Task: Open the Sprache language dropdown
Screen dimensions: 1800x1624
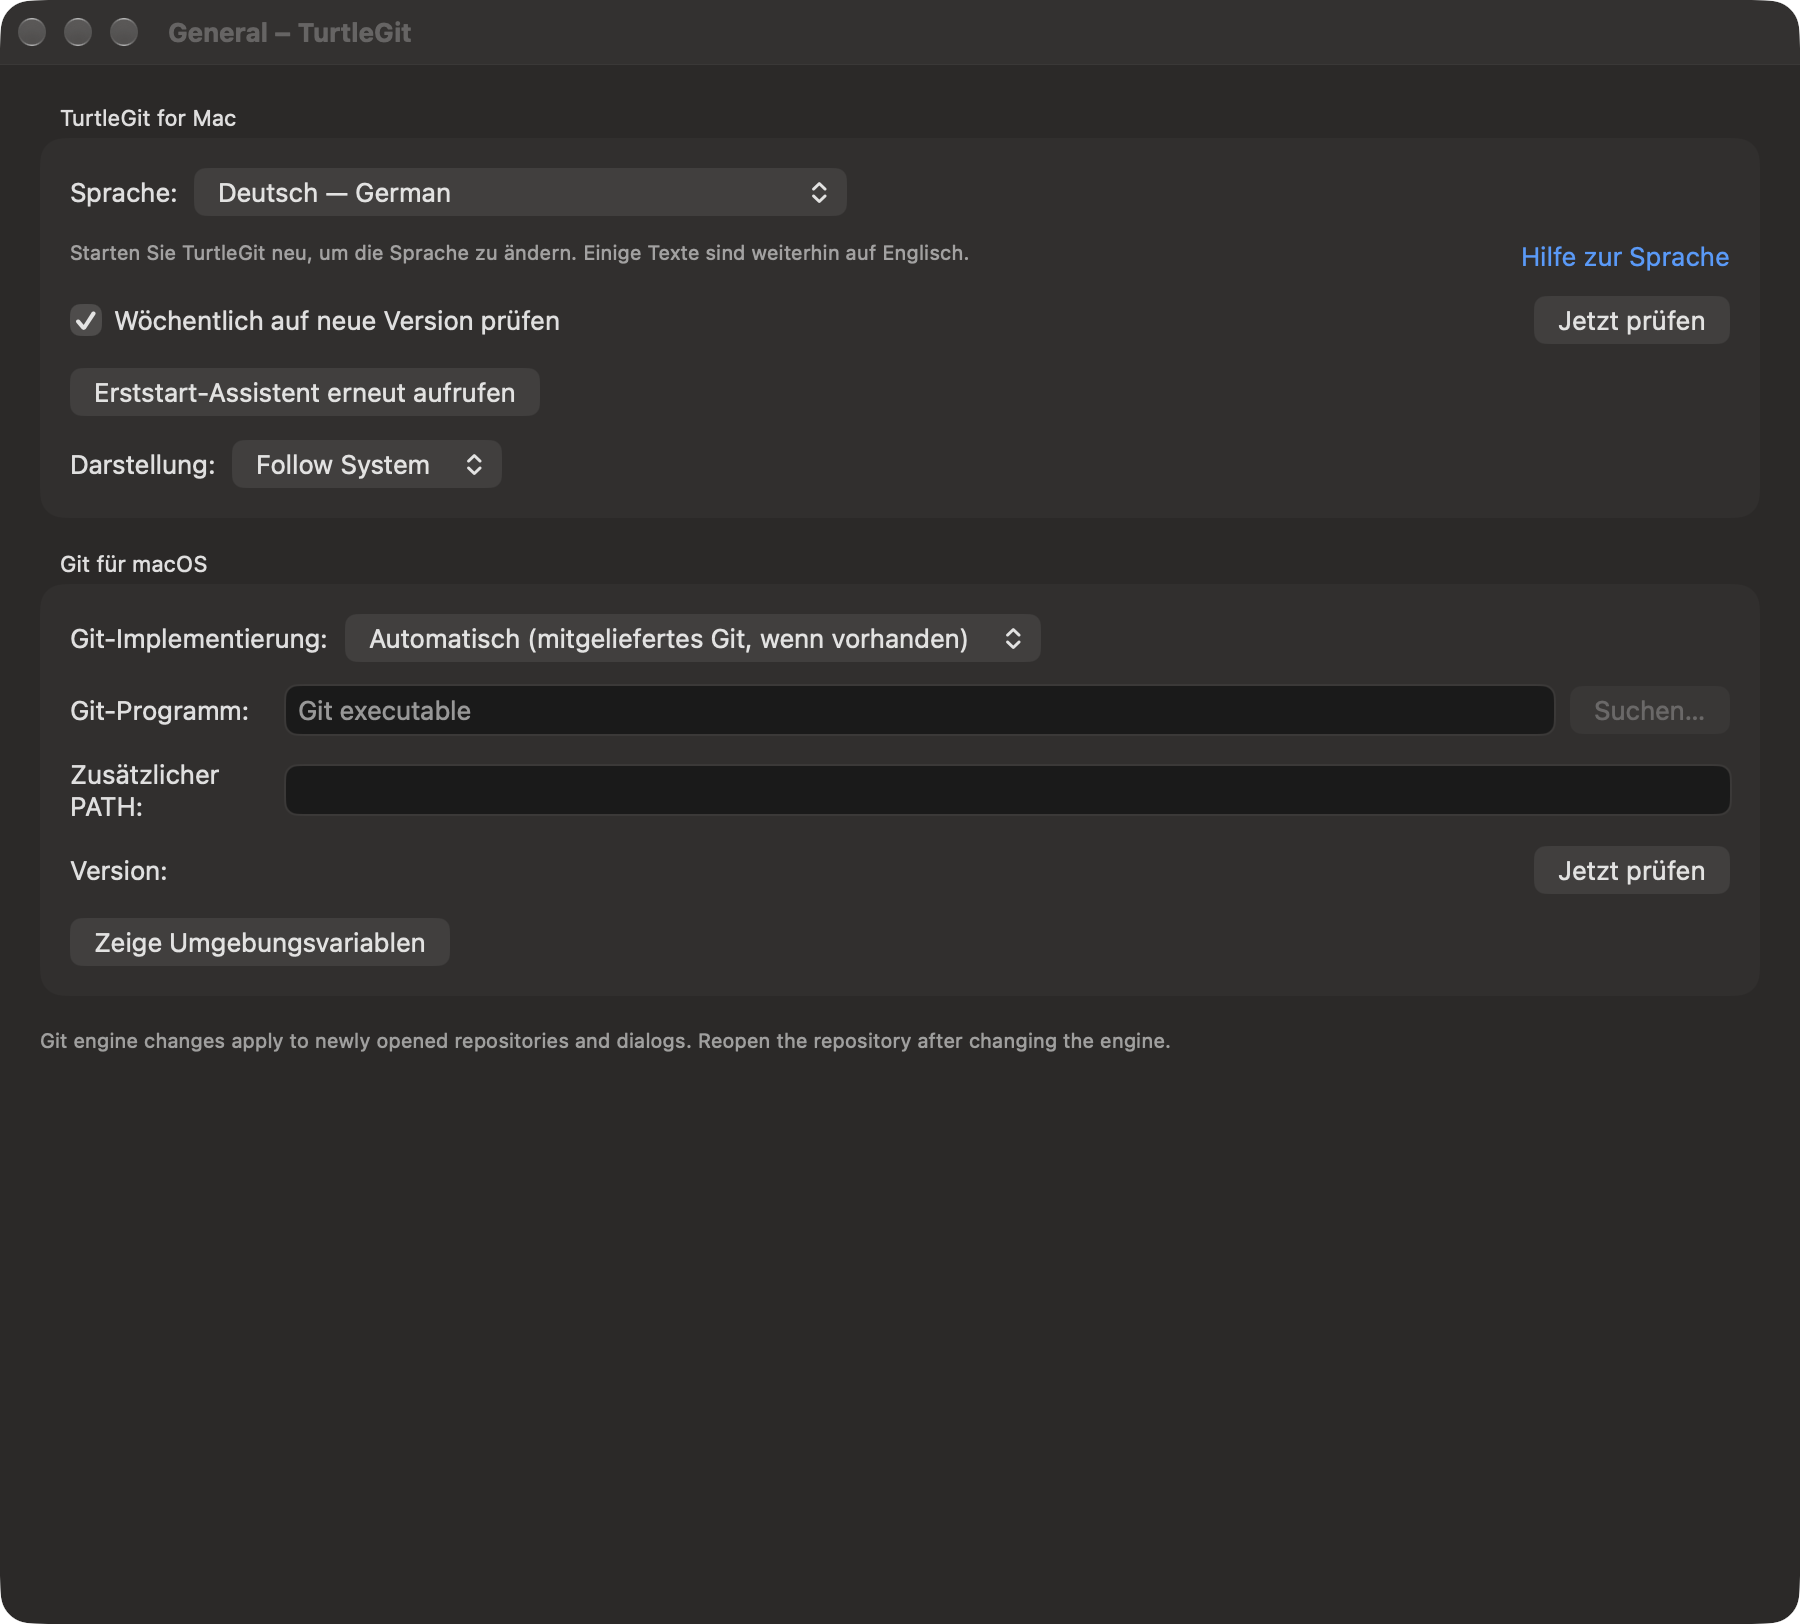Action: (520, 192)
